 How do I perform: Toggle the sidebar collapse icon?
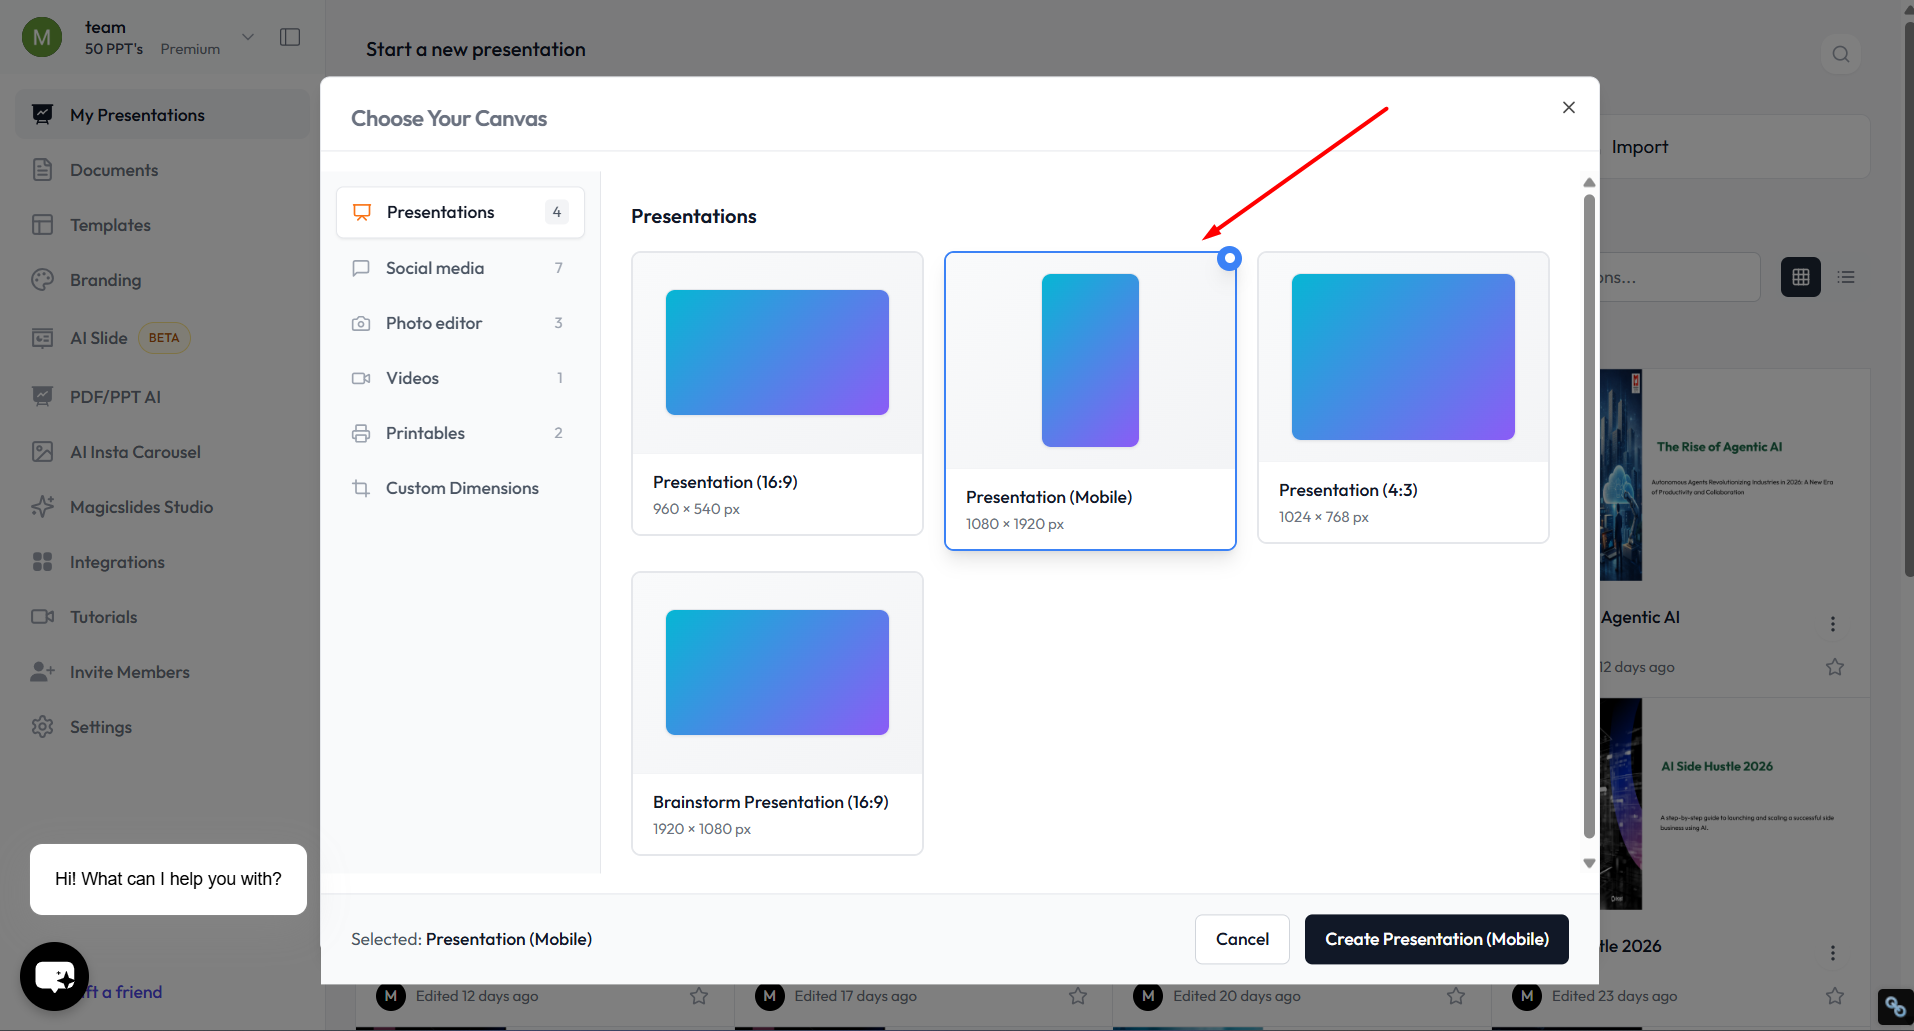point(290,37)
